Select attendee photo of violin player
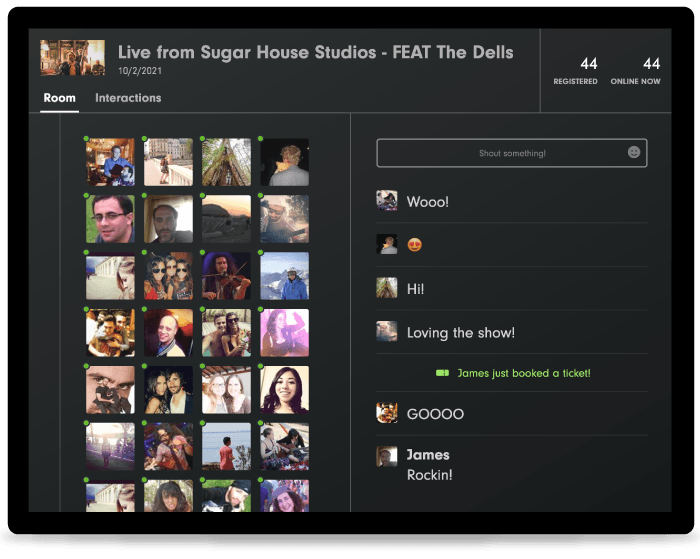This screenshot has width=700, height=559. pos(226,275)
